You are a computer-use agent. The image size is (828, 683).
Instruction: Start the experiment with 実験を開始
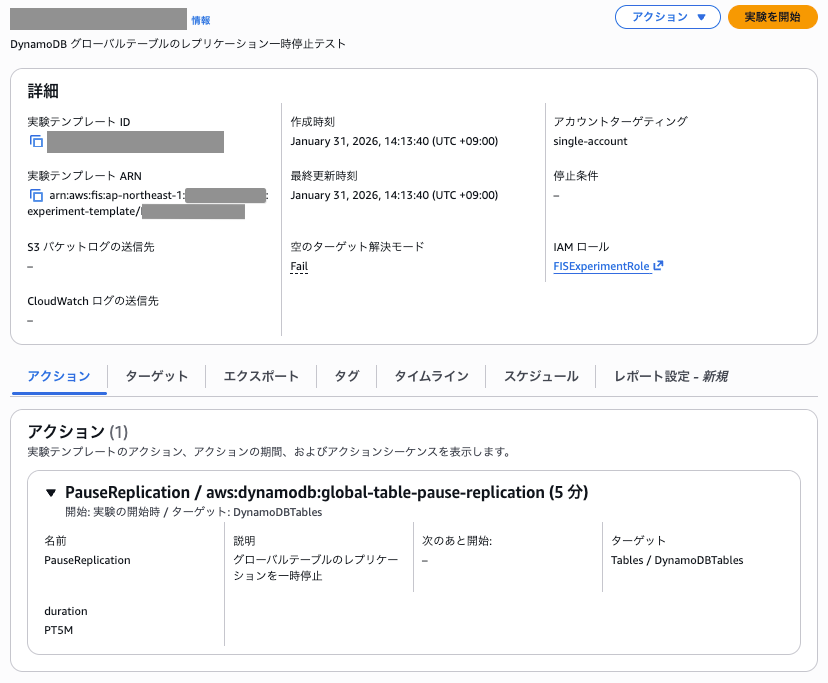772,17
